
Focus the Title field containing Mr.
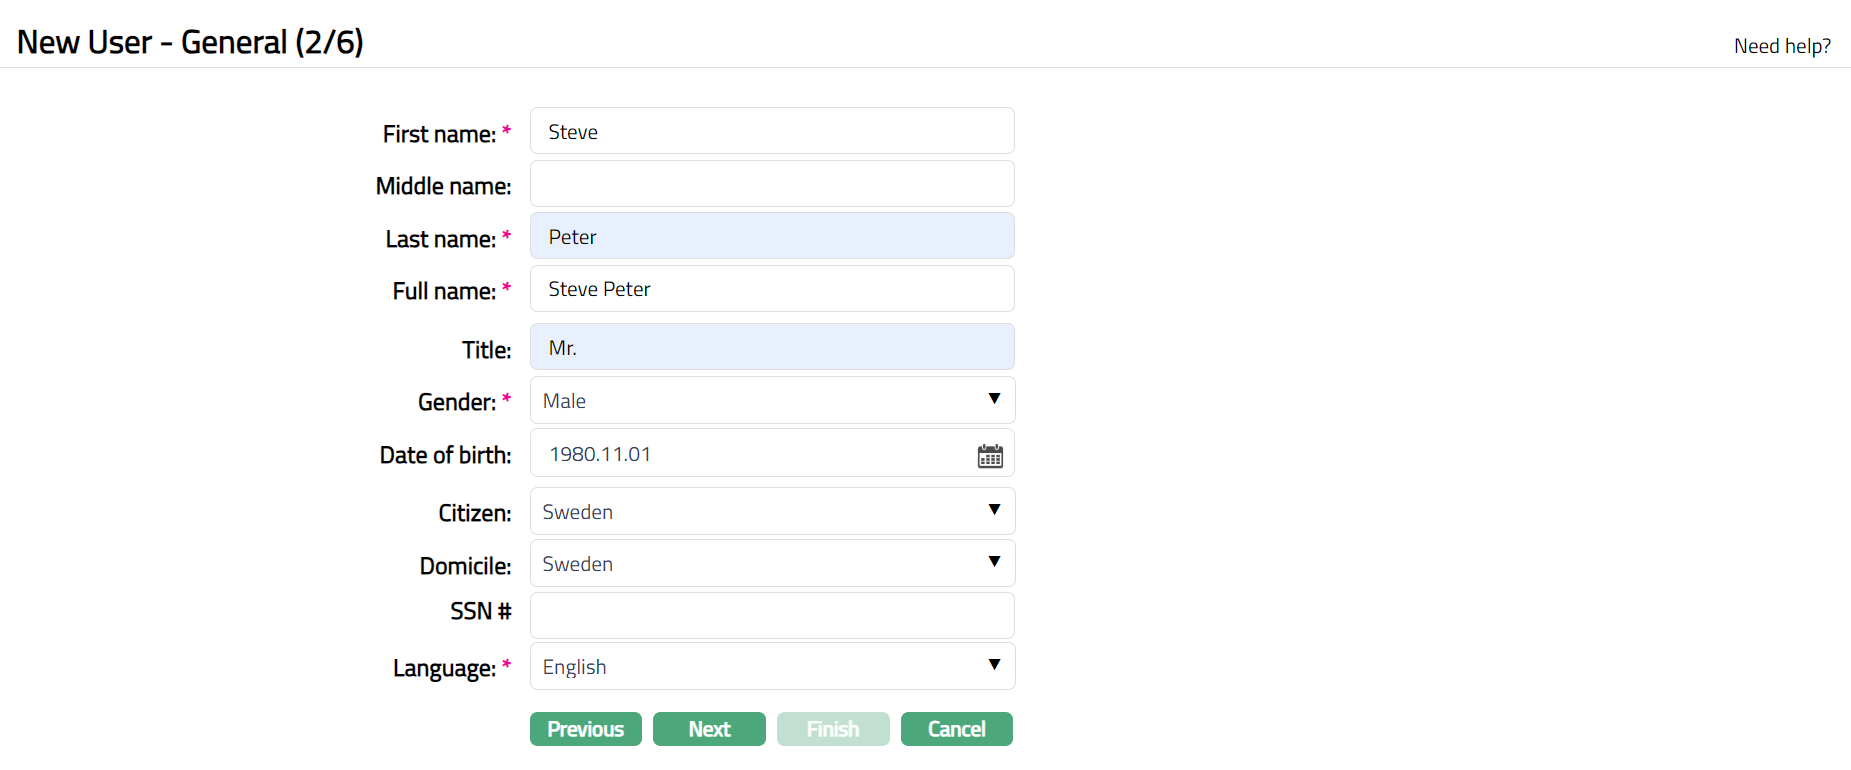pos(771,347)
